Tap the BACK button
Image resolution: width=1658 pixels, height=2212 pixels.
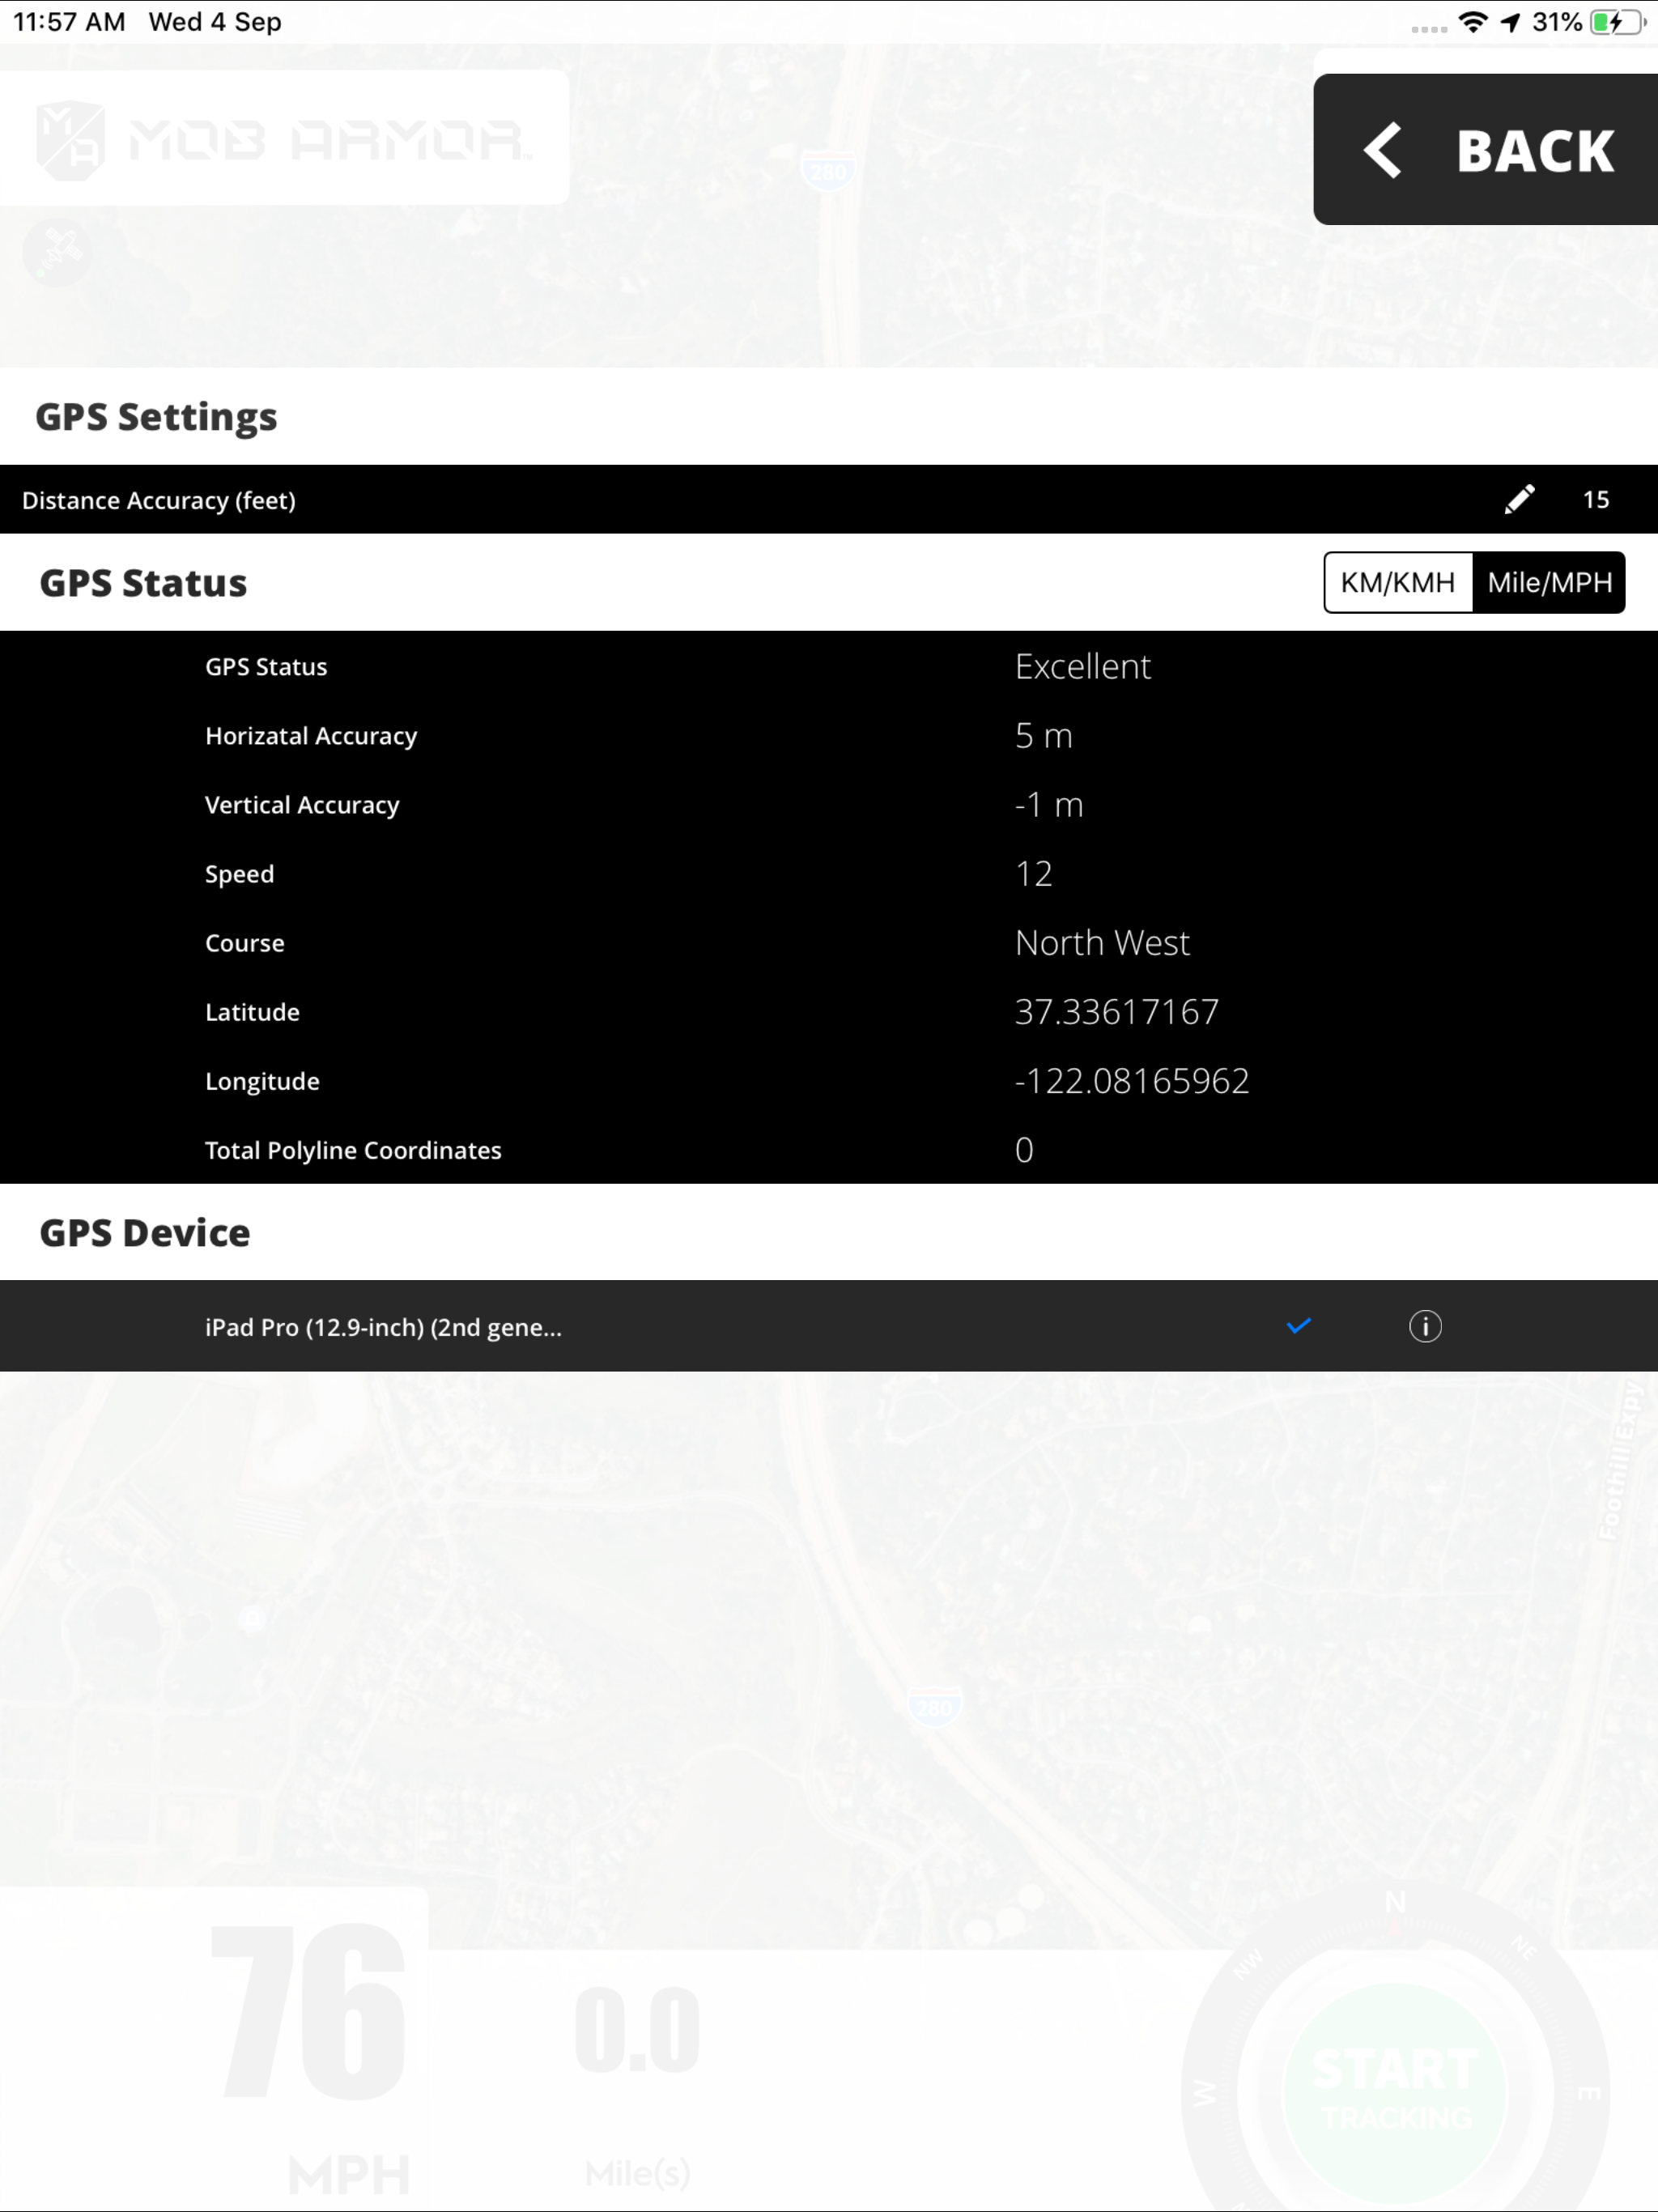point(1487,150)
